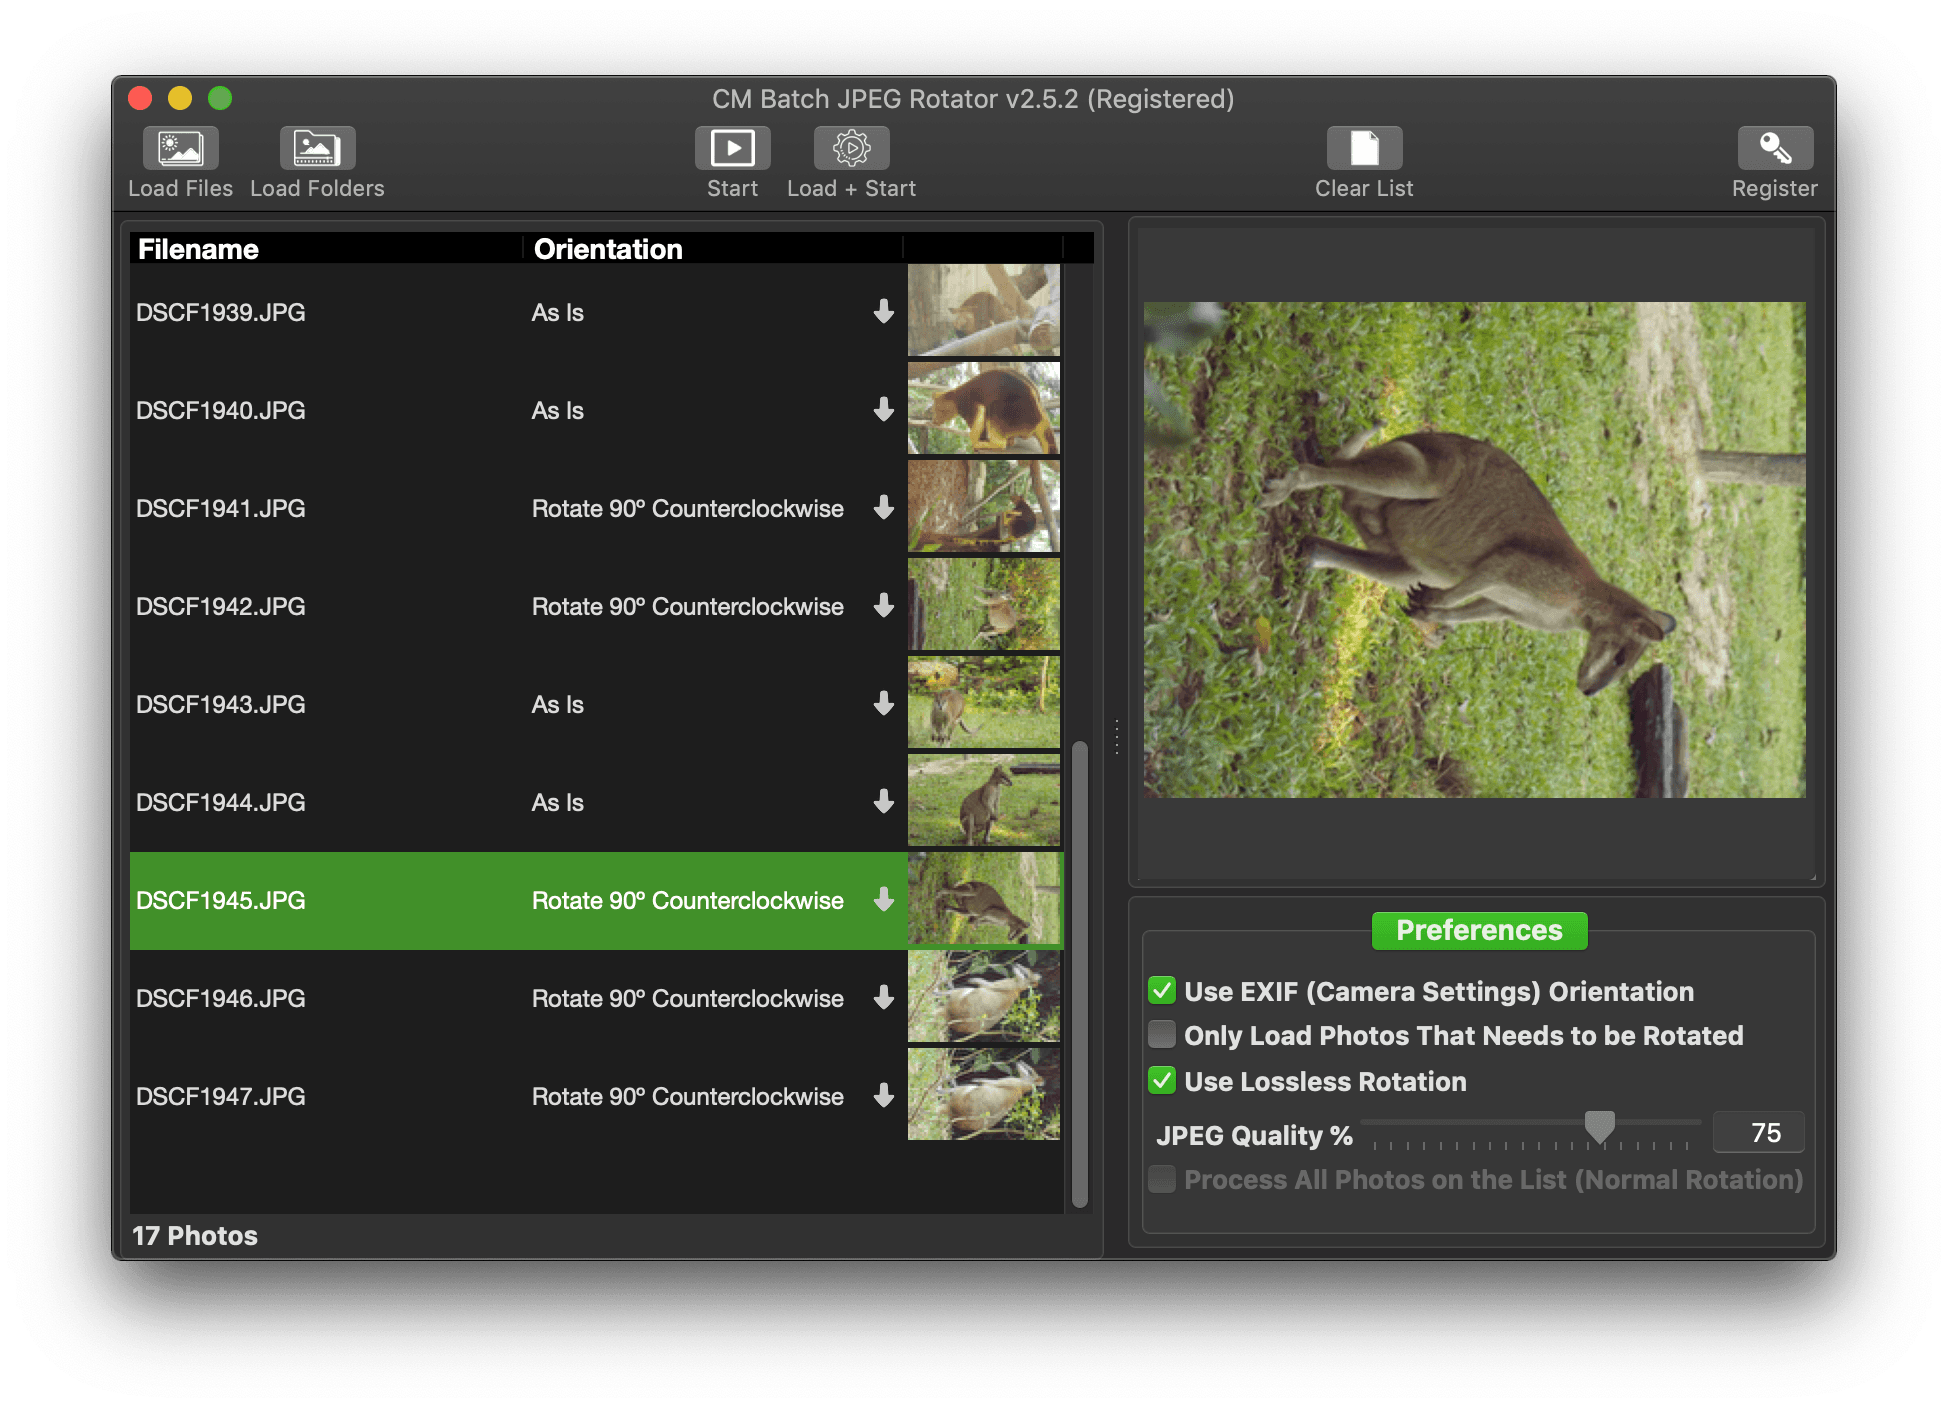
Task: Click the panel splitter handle dots
Action: pyautogui.click(x=1116, y=736)
